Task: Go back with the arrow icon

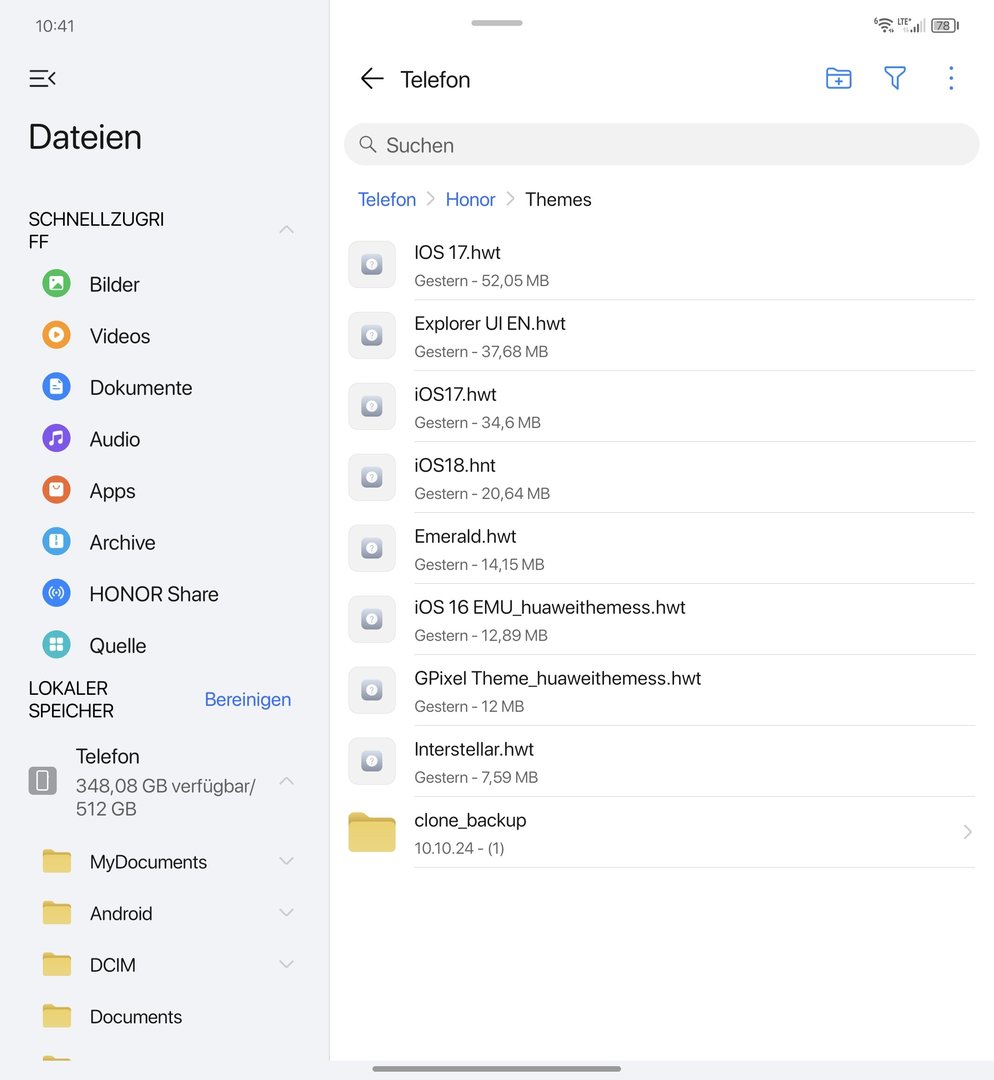Action: 372,79
